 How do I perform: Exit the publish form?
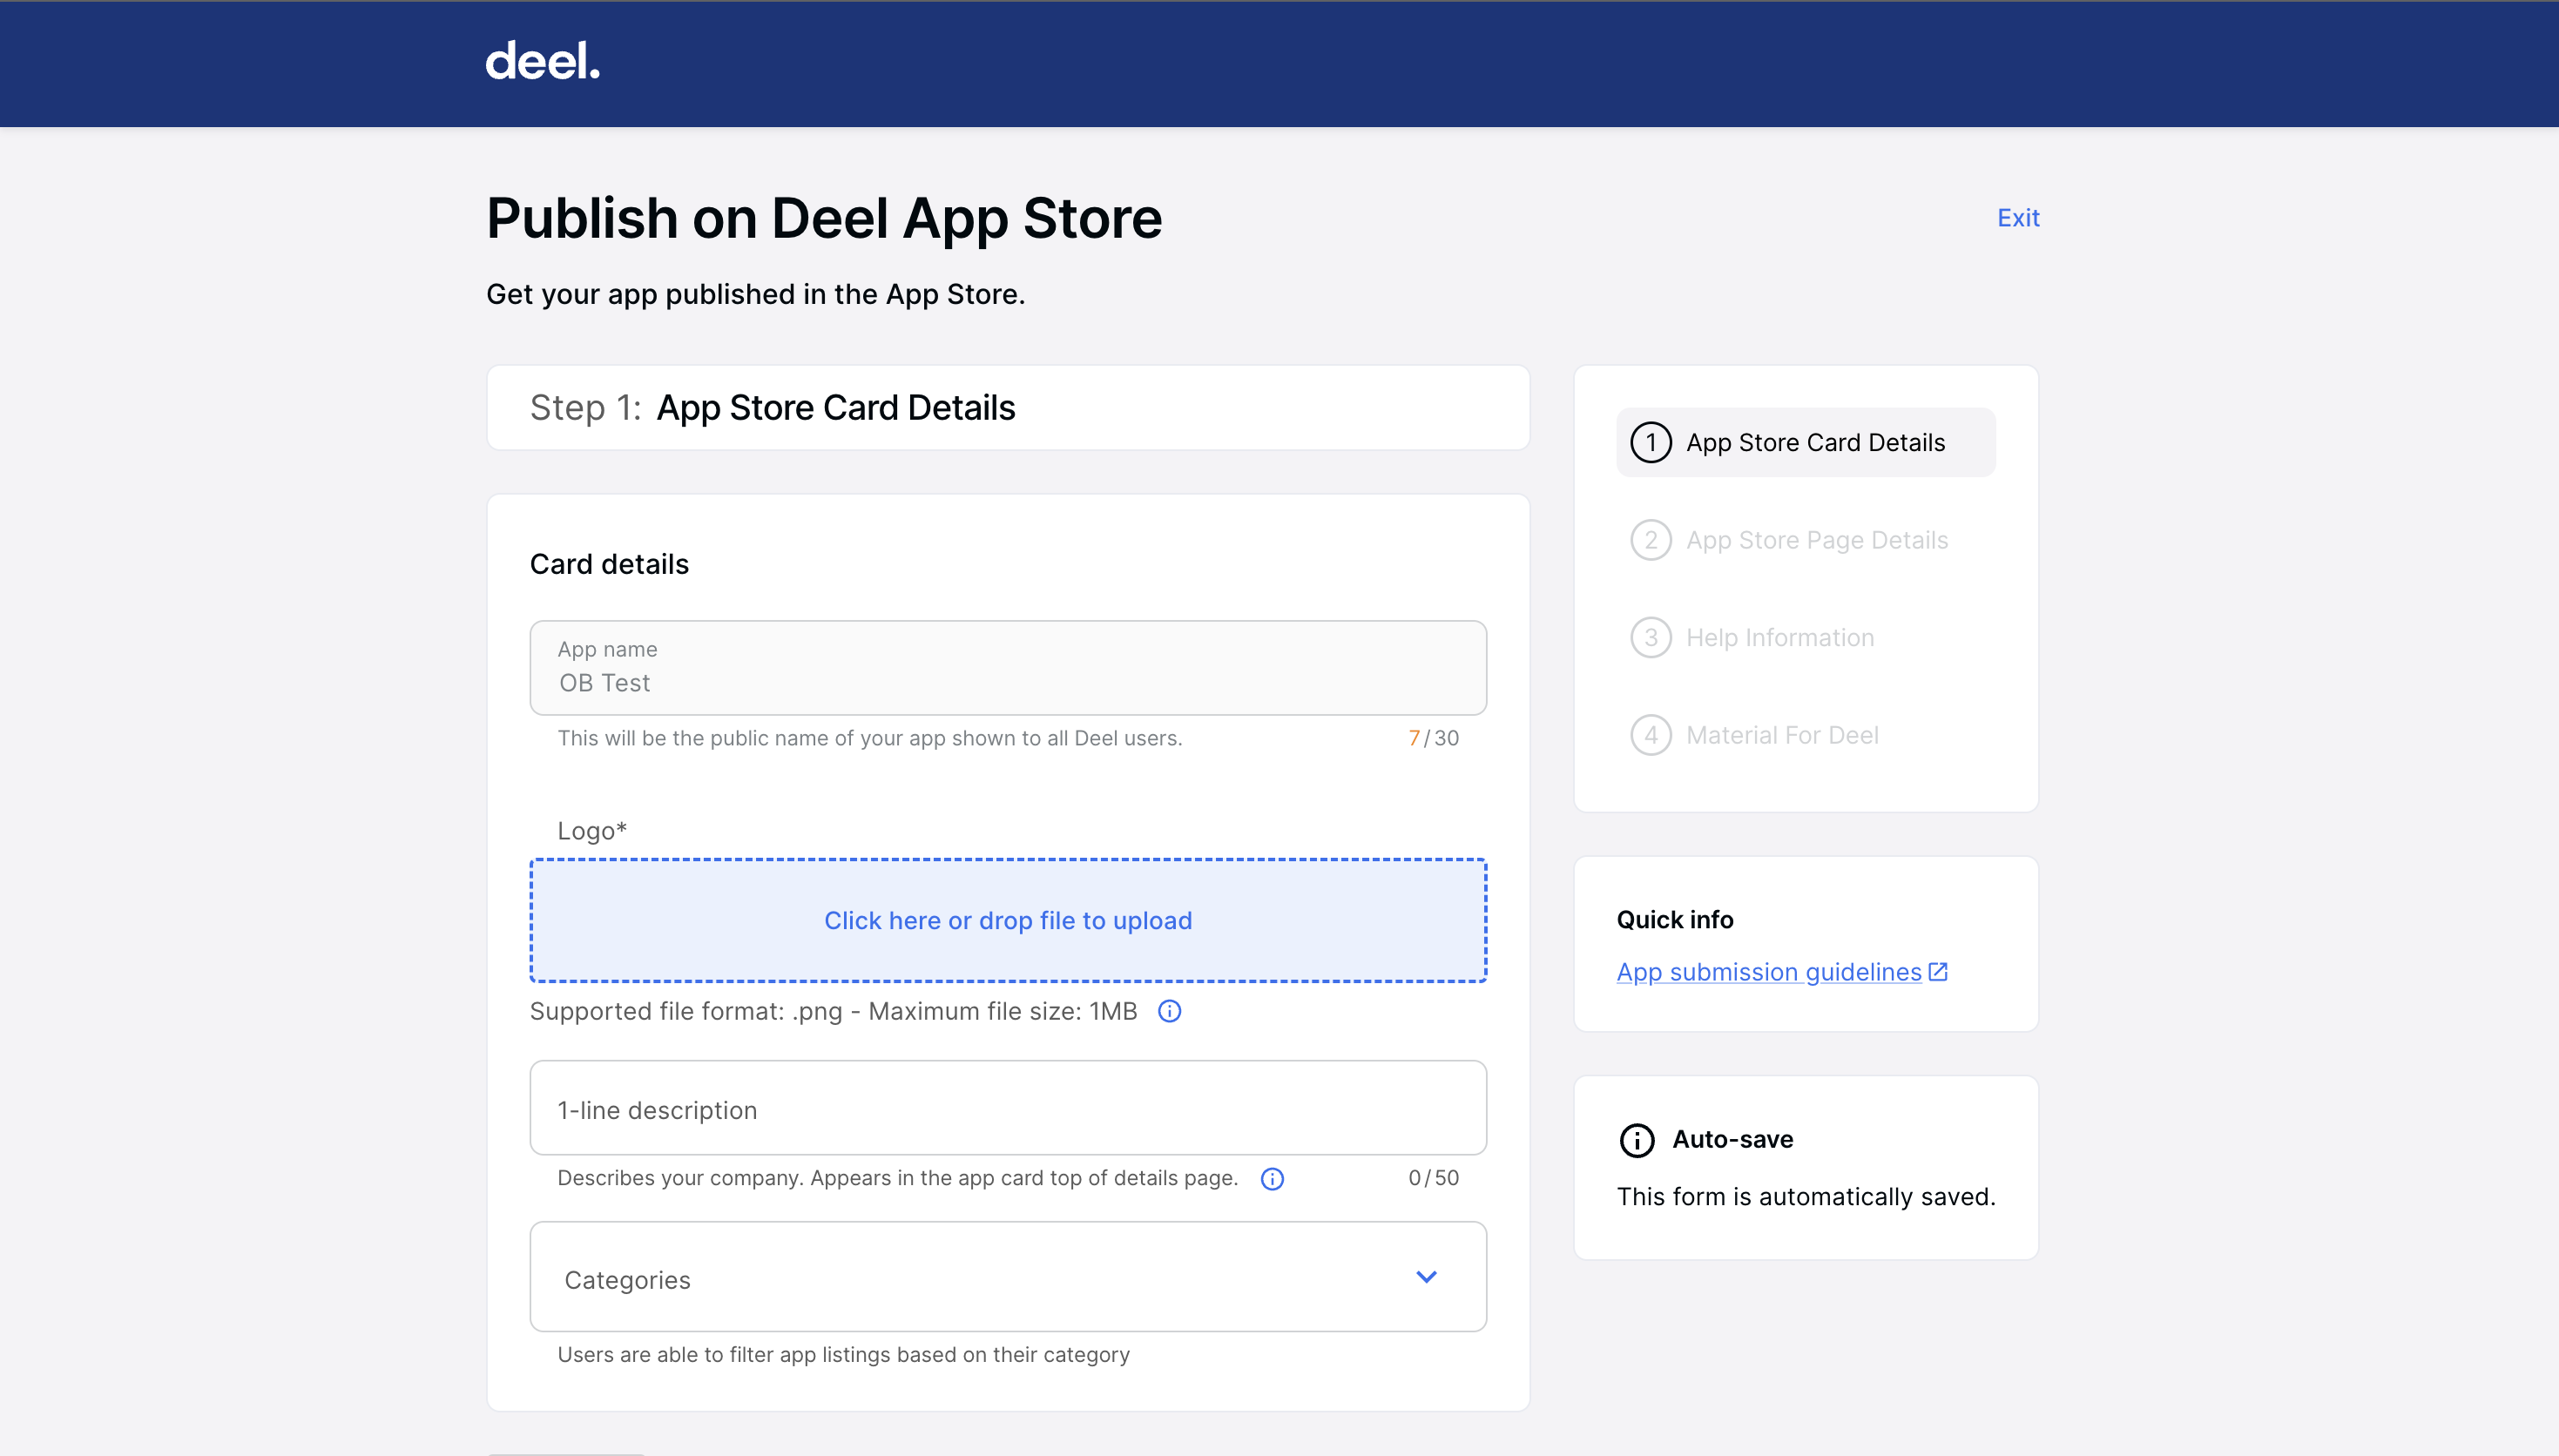click(2018, 218)
